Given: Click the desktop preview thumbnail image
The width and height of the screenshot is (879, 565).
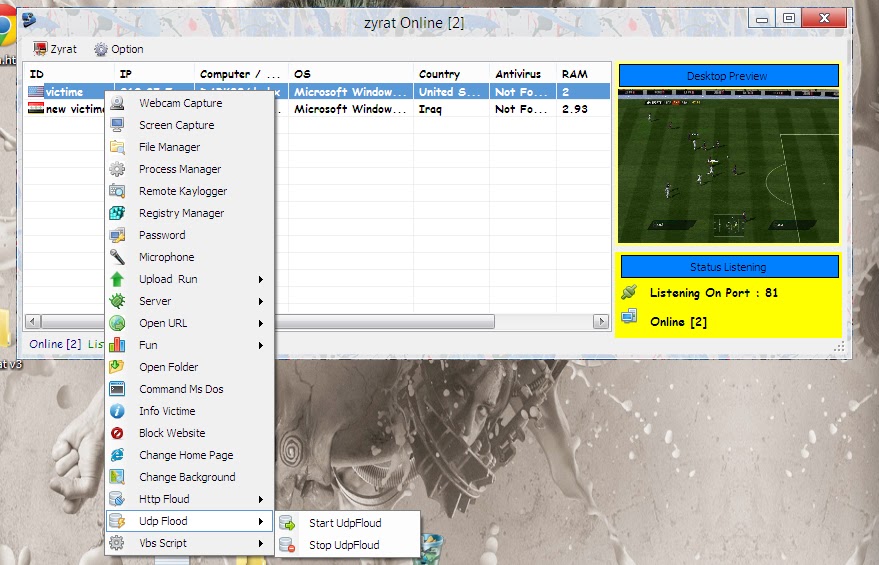Looking at the screenshot, I should point(728,165).
